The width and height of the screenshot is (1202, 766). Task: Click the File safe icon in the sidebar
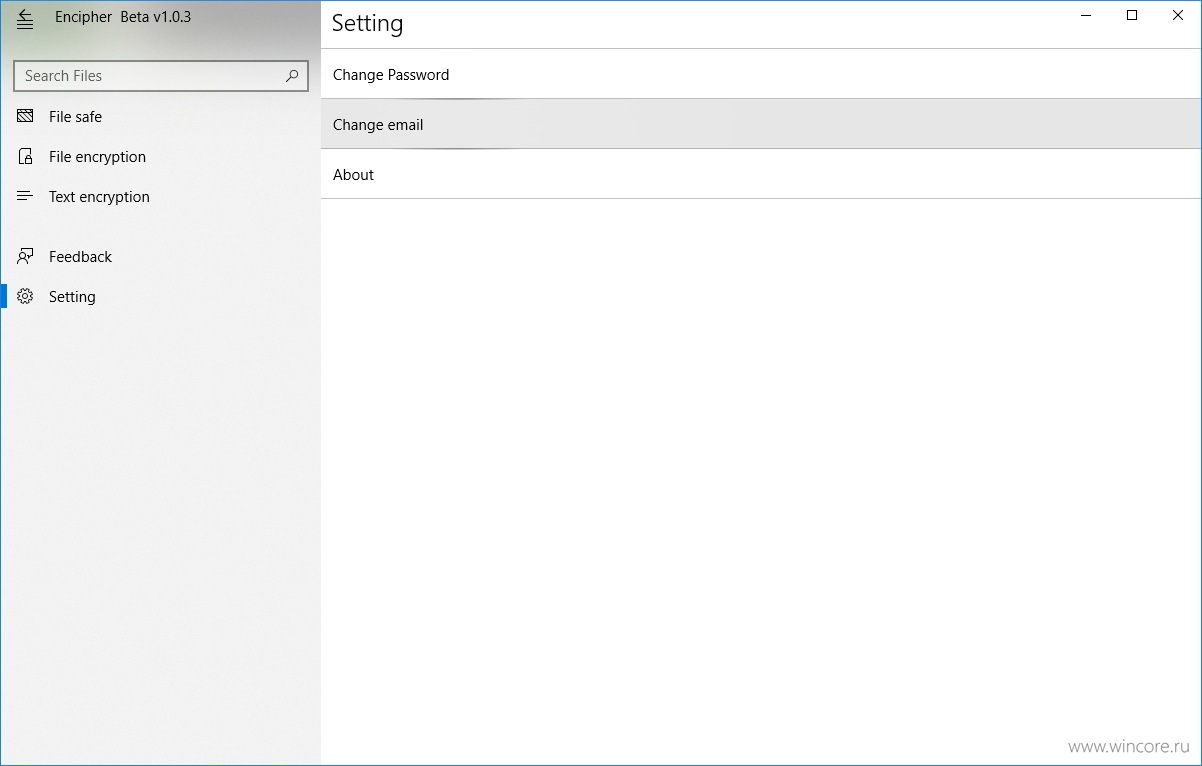(x=25, y=116)
